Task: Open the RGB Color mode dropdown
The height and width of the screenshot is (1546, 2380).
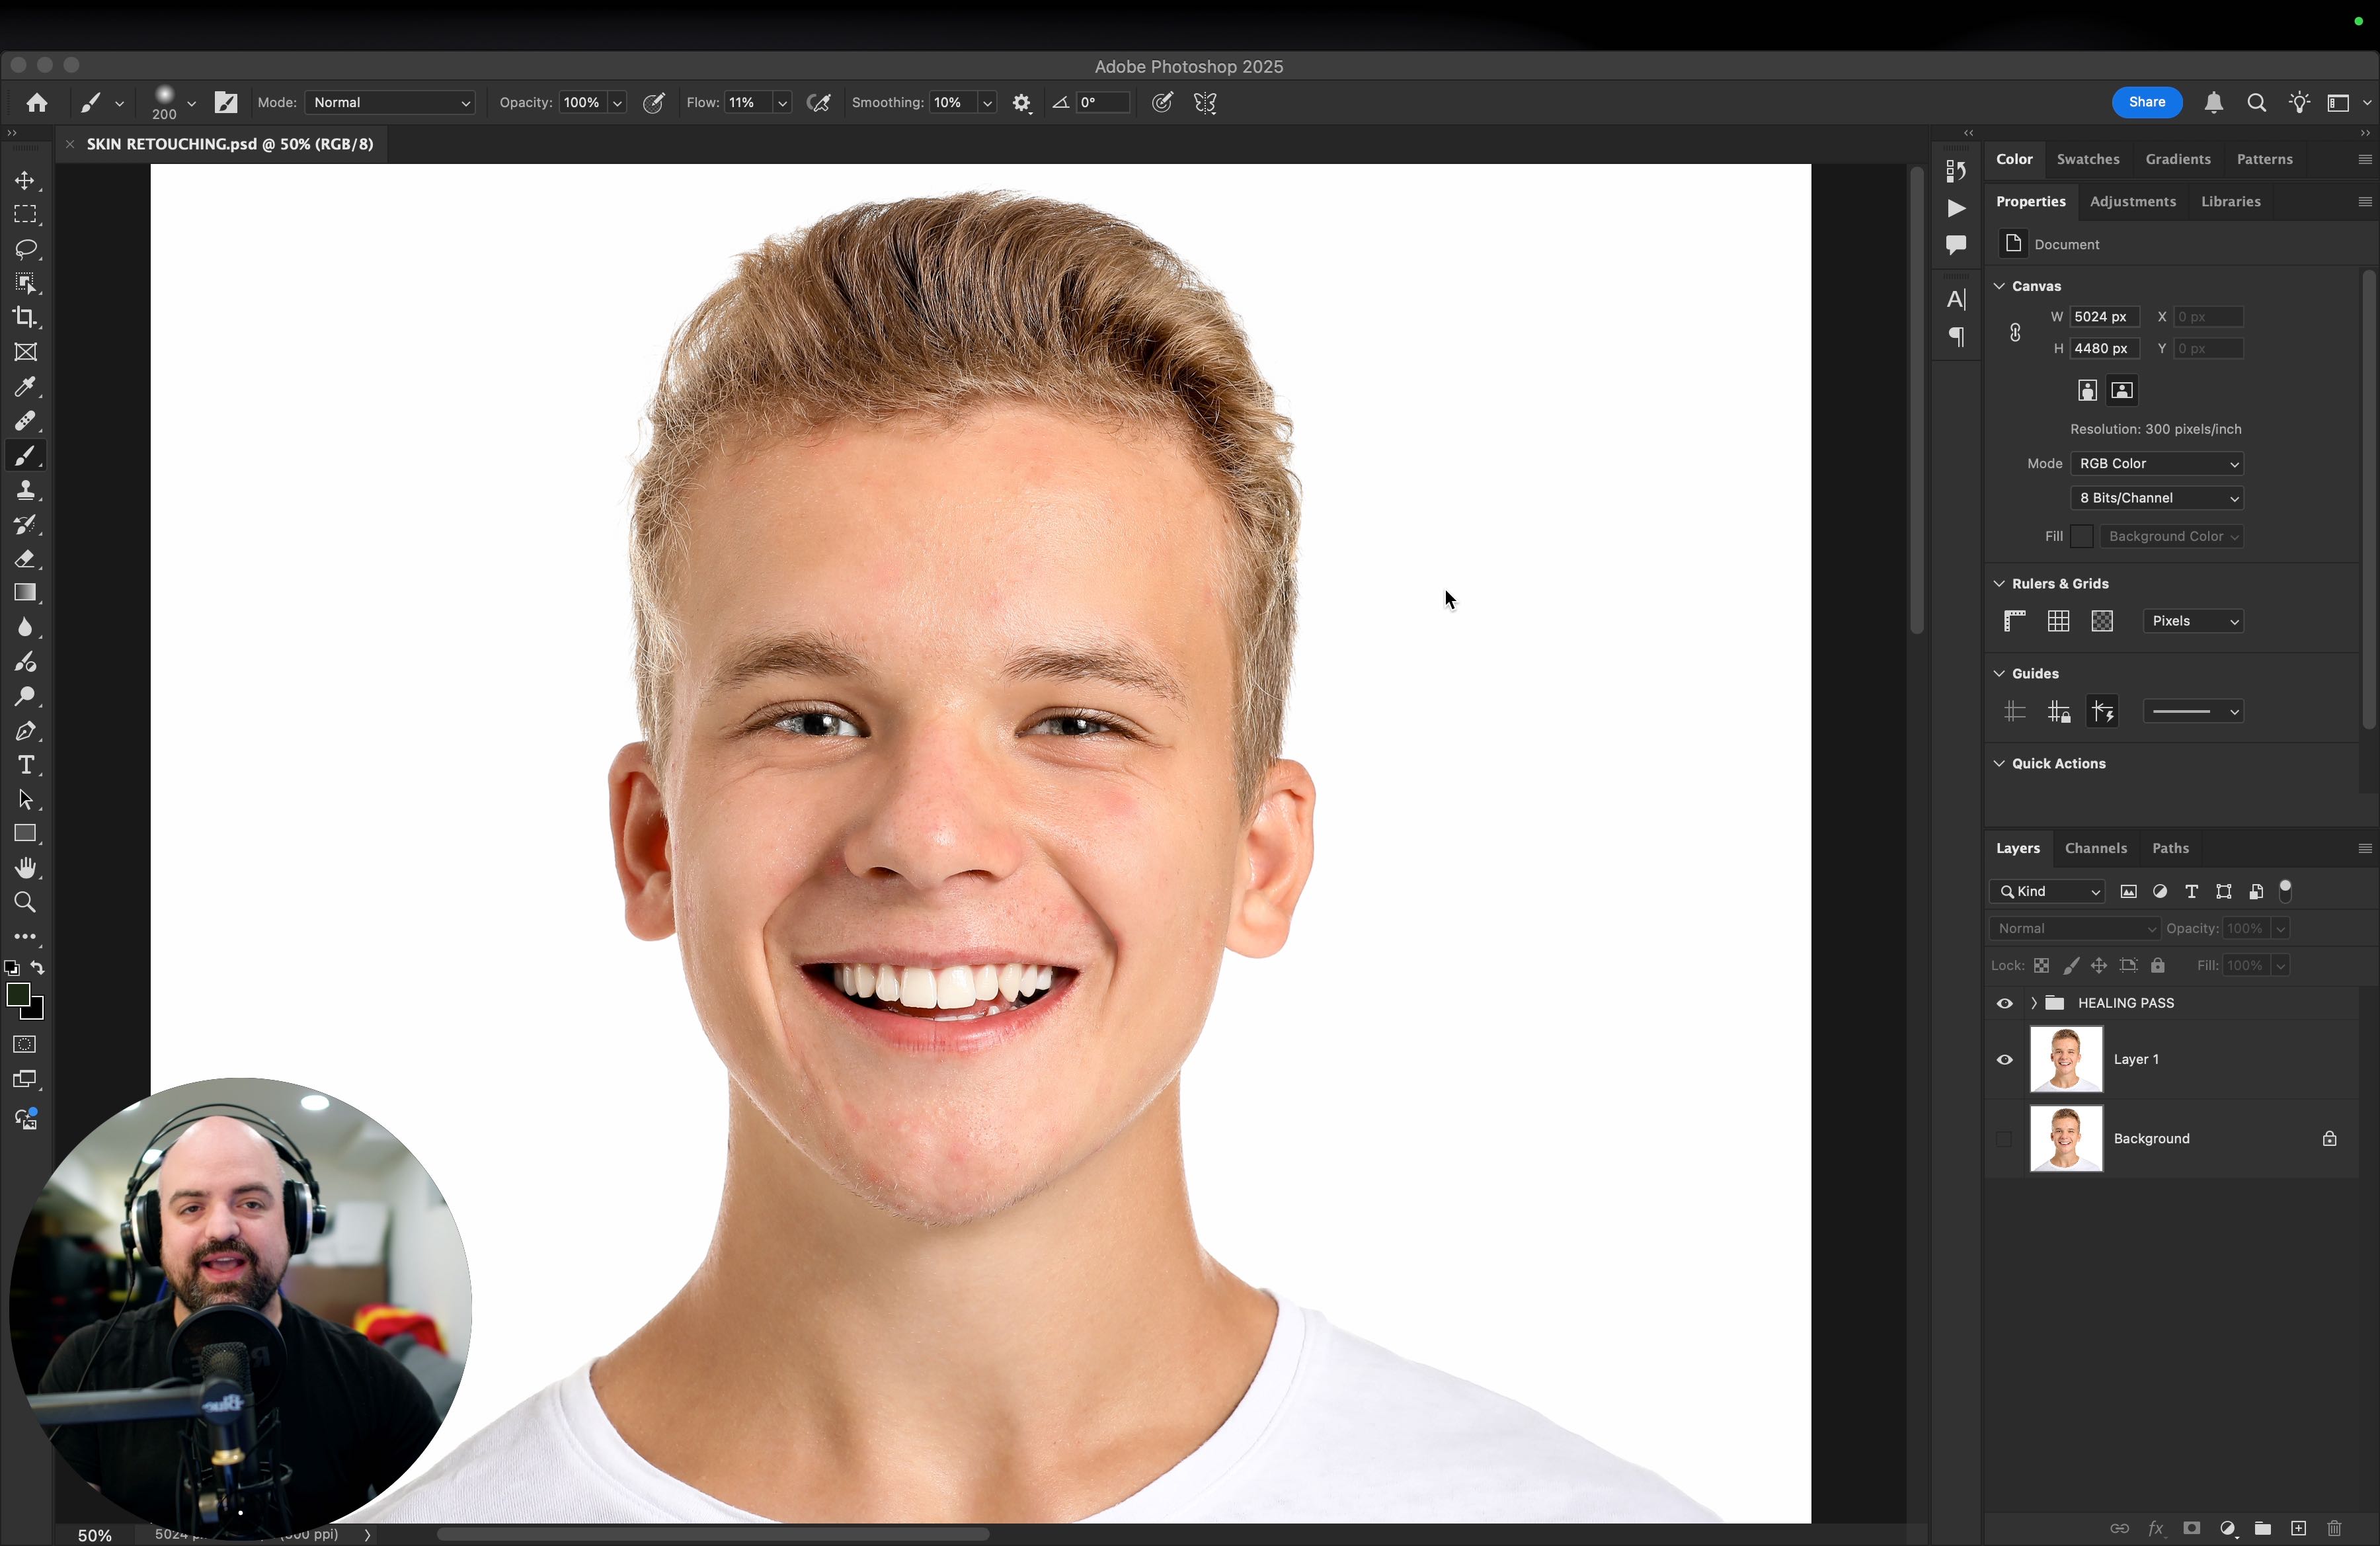Action: pos(2157,464)
